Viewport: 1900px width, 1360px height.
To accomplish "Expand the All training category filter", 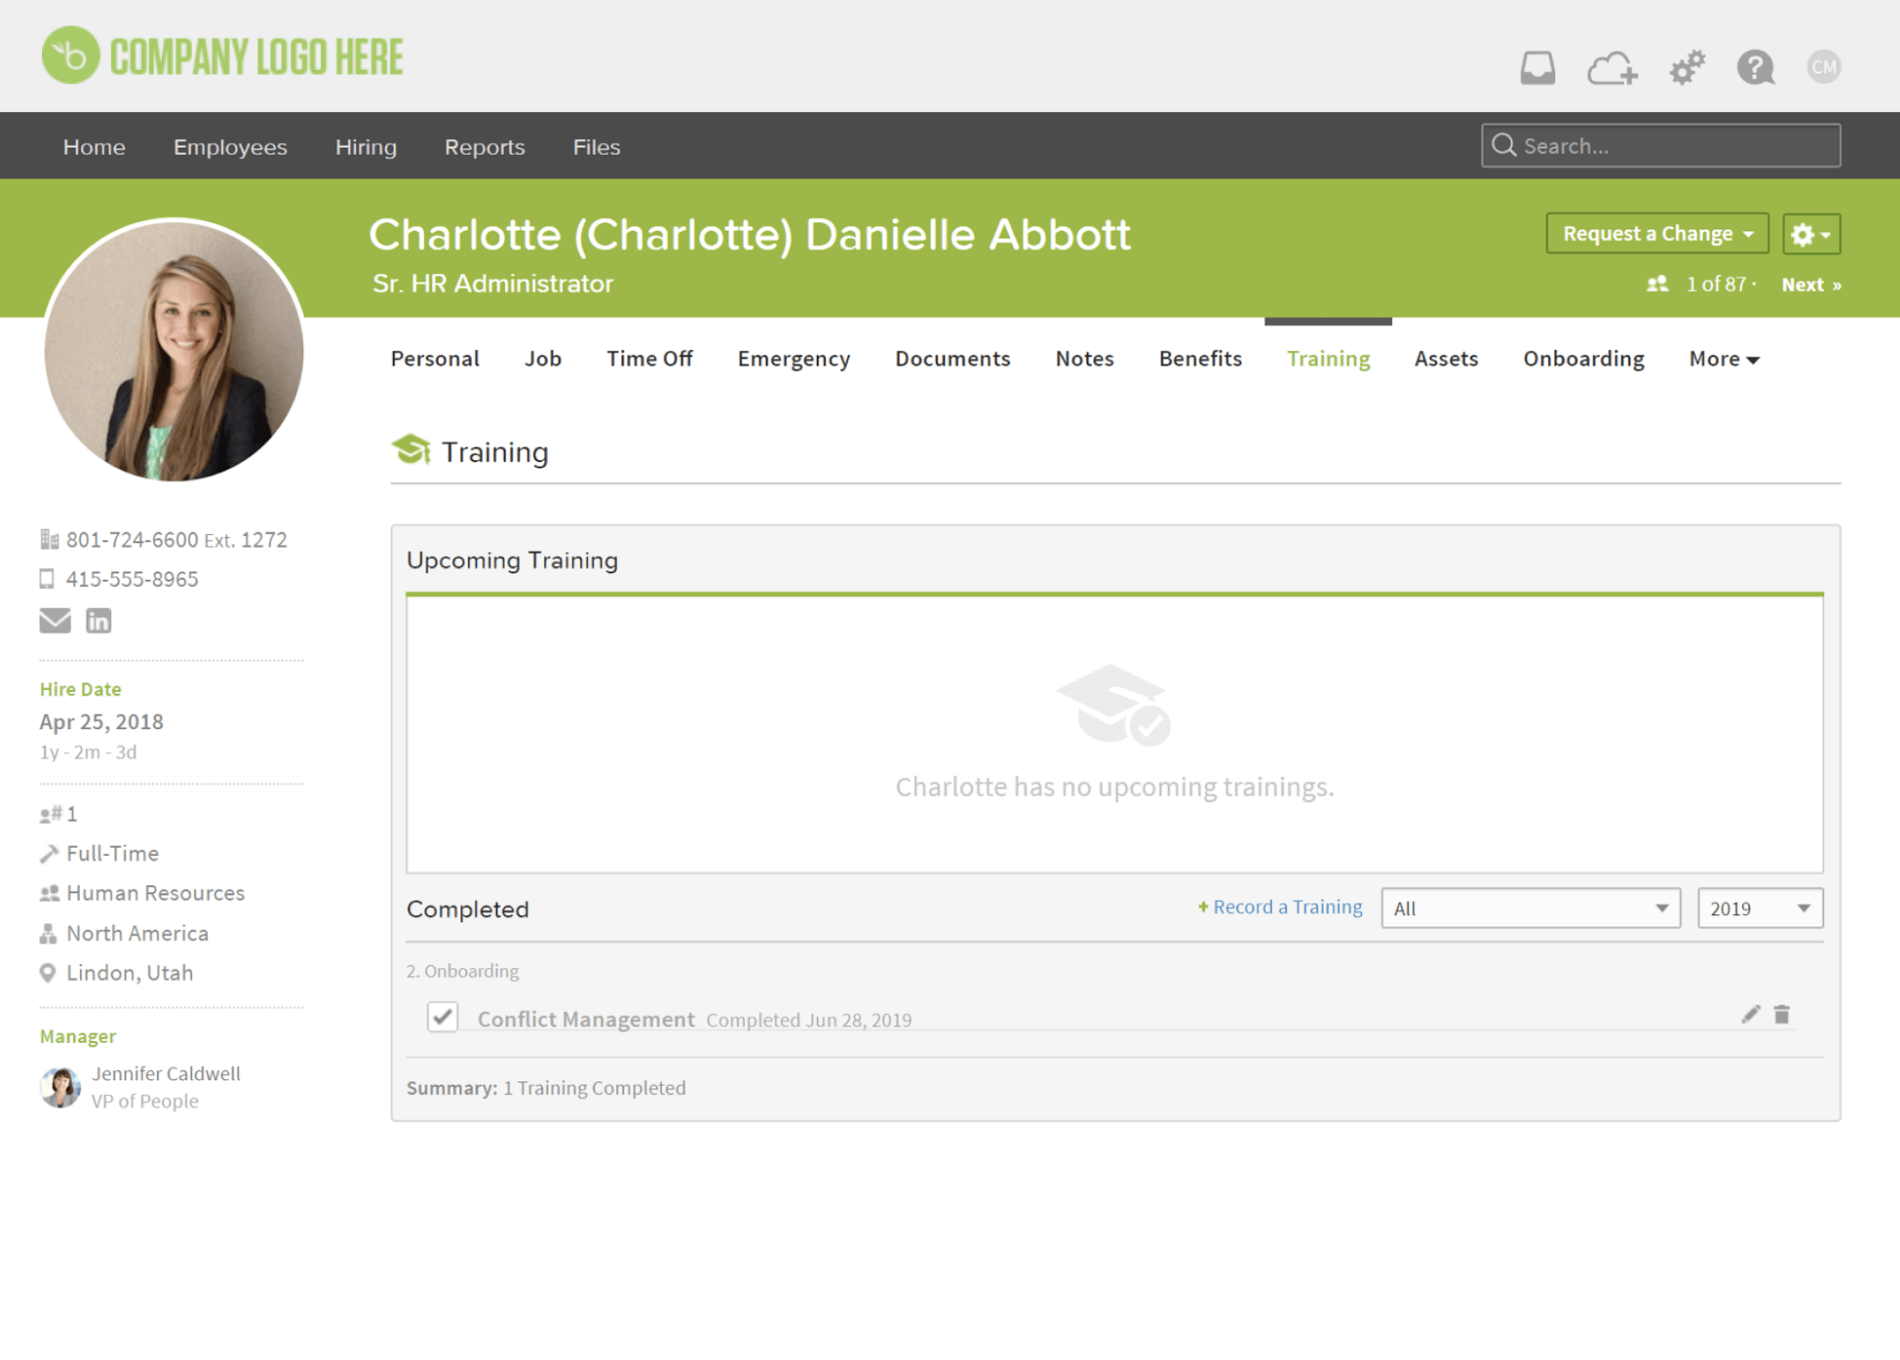I will point(1530,908).
